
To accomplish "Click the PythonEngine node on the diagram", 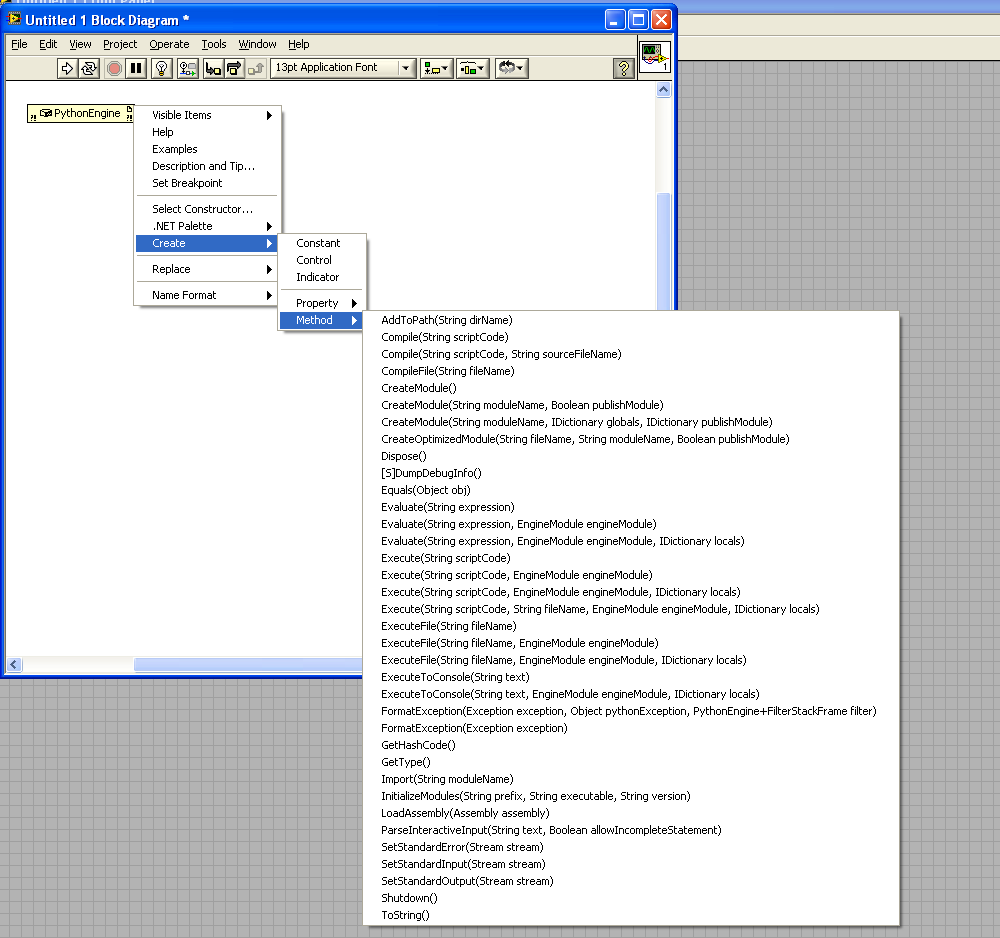I will click(81, 114).
